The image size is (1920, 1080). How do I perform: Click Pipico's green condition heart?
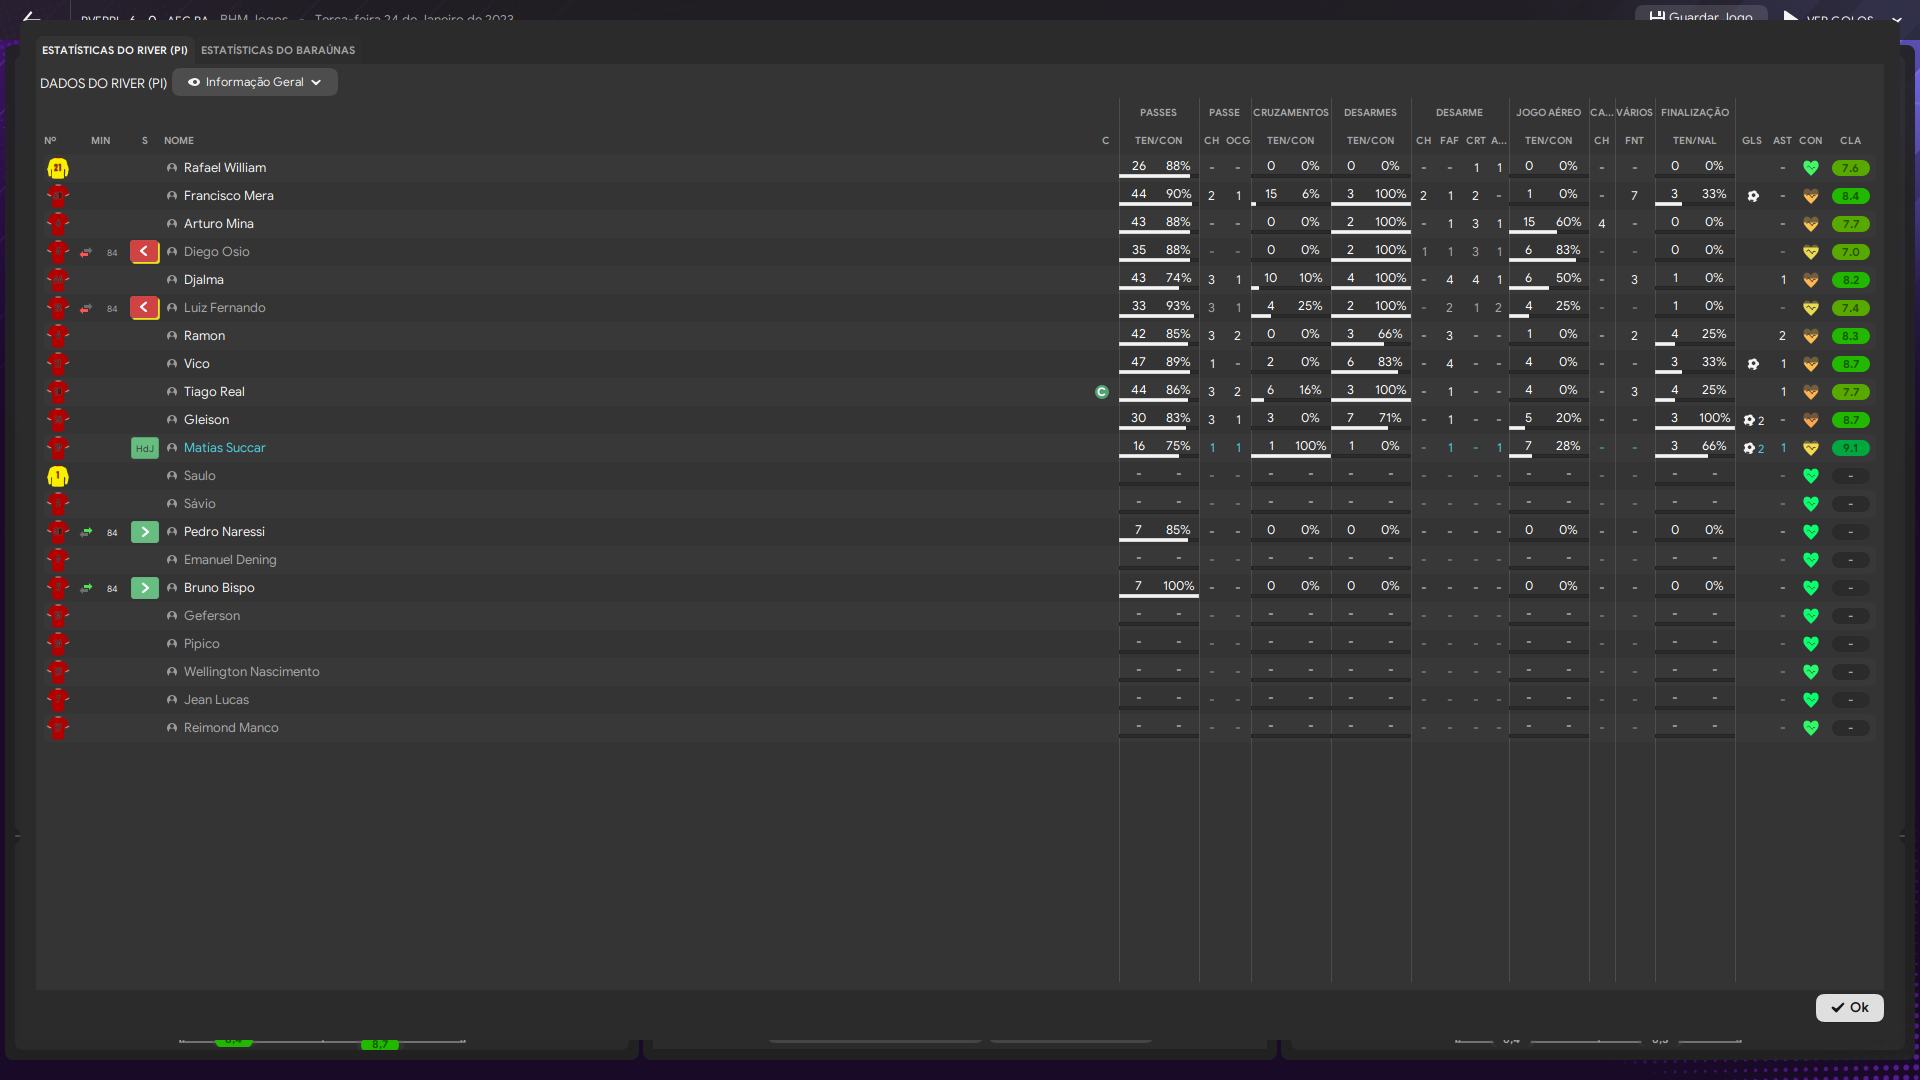(1811, 644)
